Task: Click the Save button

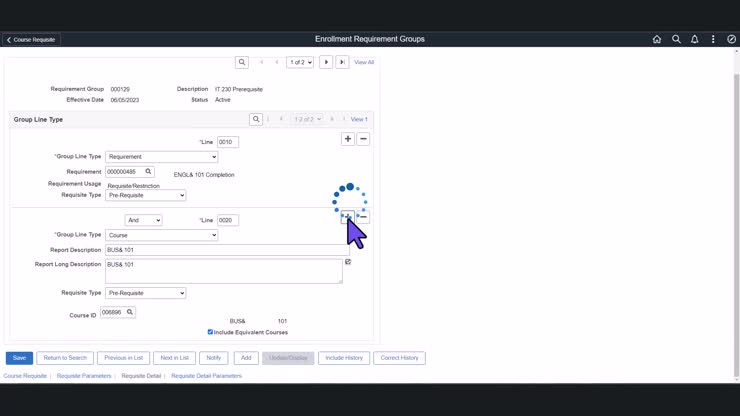Action: coord(19,358)
